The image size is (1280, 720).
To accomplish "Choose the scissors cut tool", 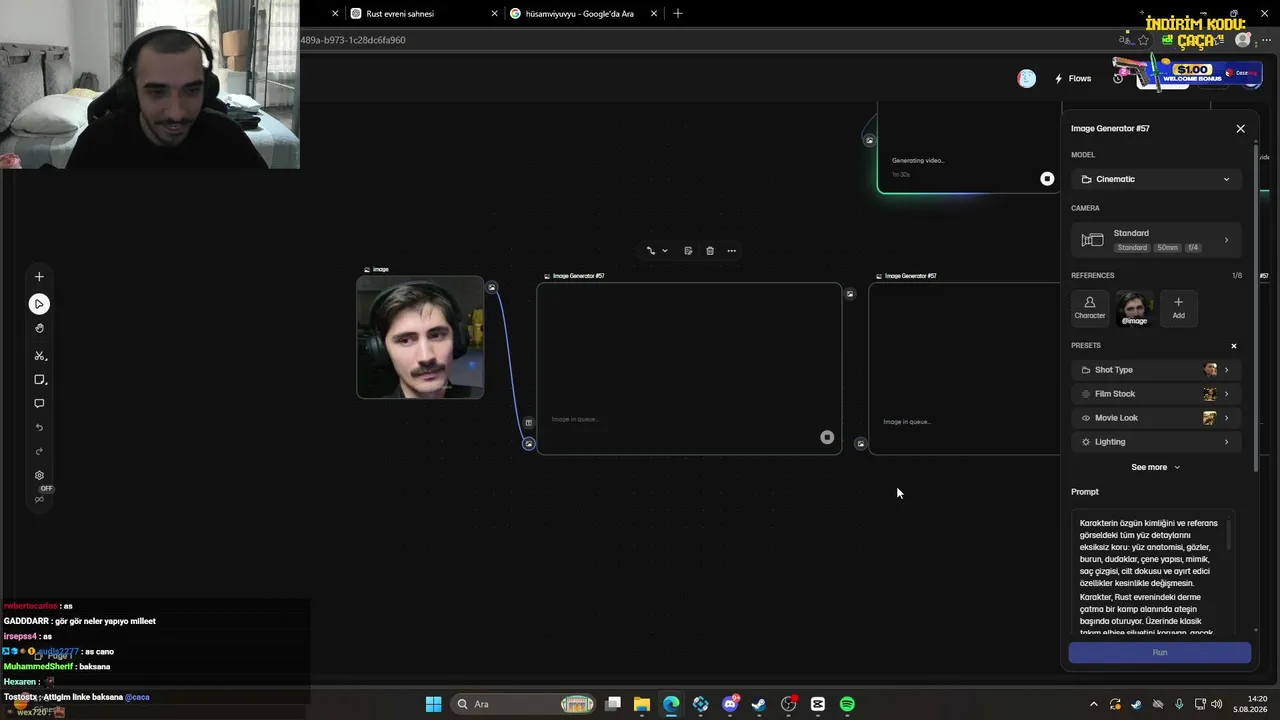I will pyautogui.click(x=40, y=356).
